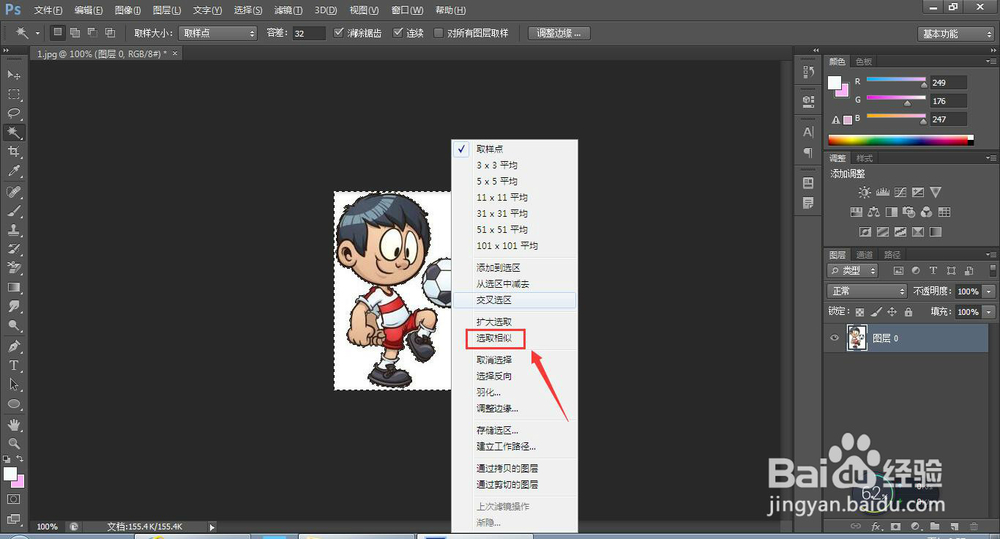Select the Horizontal Type tool

pos(14,365)
